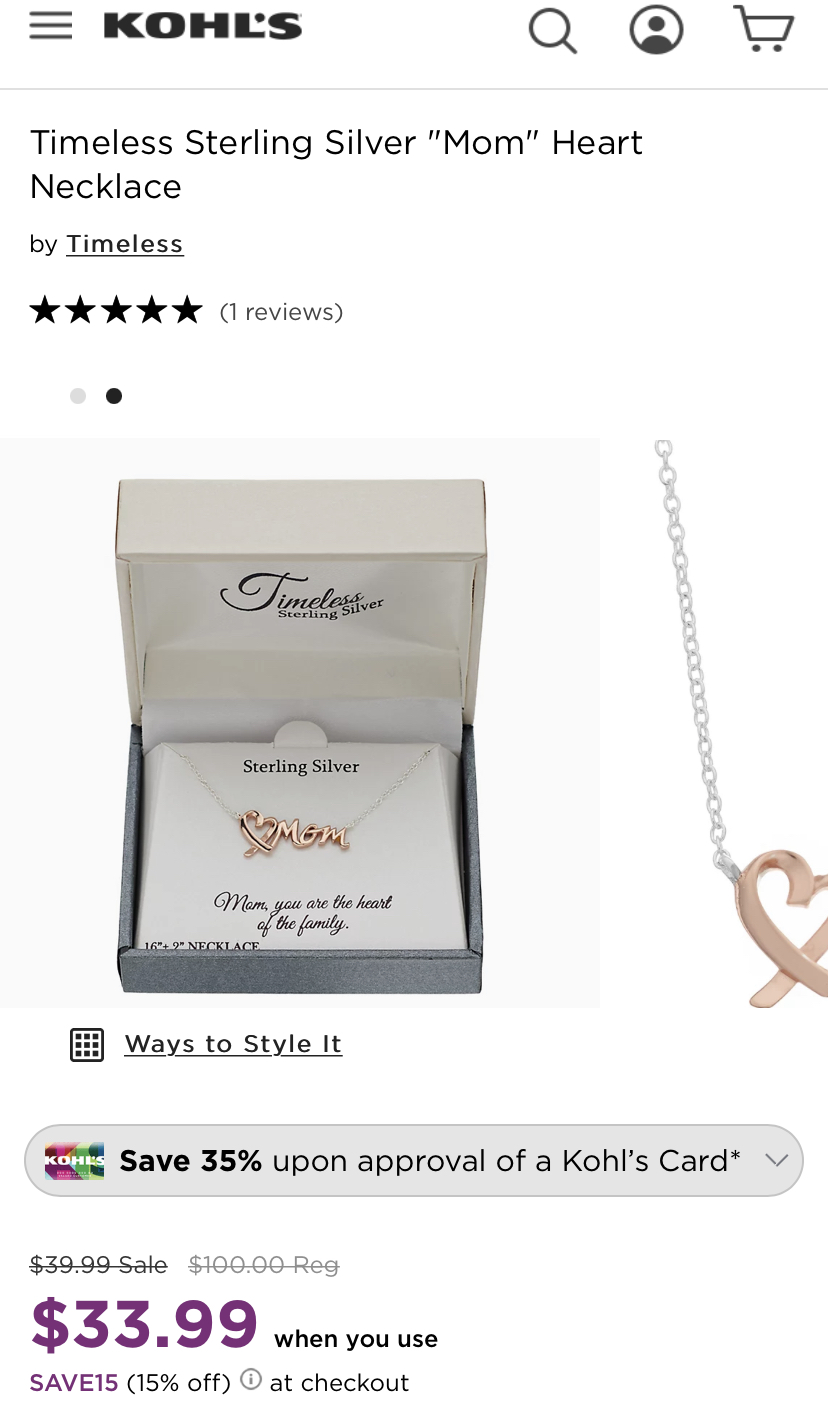
Task: View the shopping cart
Action: 764,28
